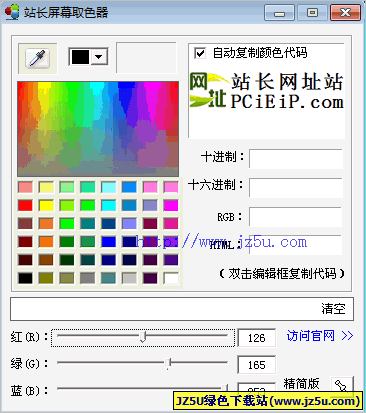Screen dimensions: 366x413
Task: Click the app icon in the title bar
Action: pos(12,12)
